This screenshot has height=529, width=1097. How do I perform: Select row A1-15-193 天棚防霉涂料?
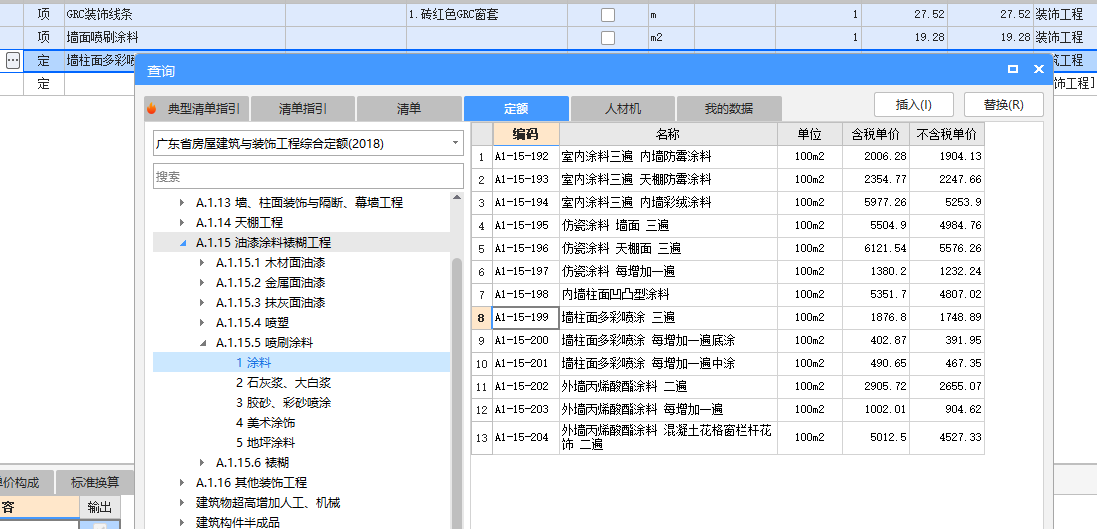[728, 180]
